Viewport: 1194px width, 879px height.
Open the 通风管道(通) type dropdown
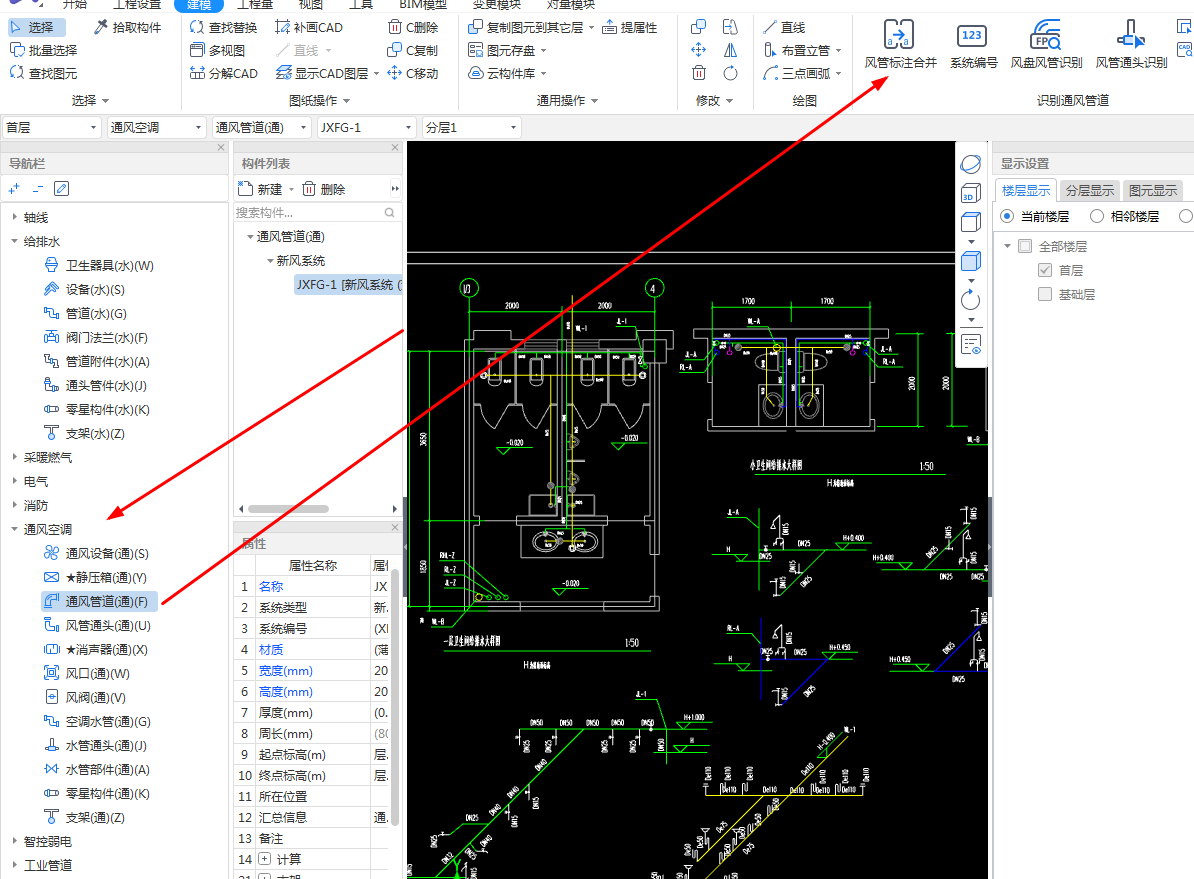262,127
